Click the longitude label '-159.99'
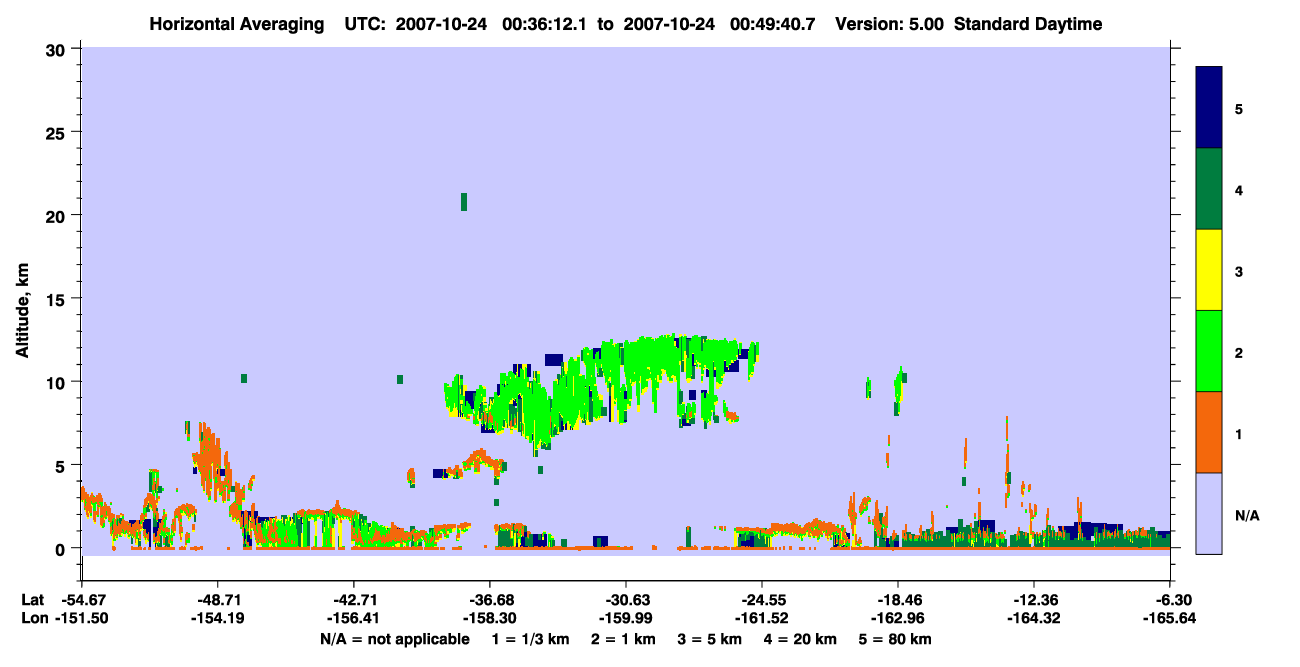This screenshot has height=667, width=1300. pyautogui.click(x=626, y=618)
